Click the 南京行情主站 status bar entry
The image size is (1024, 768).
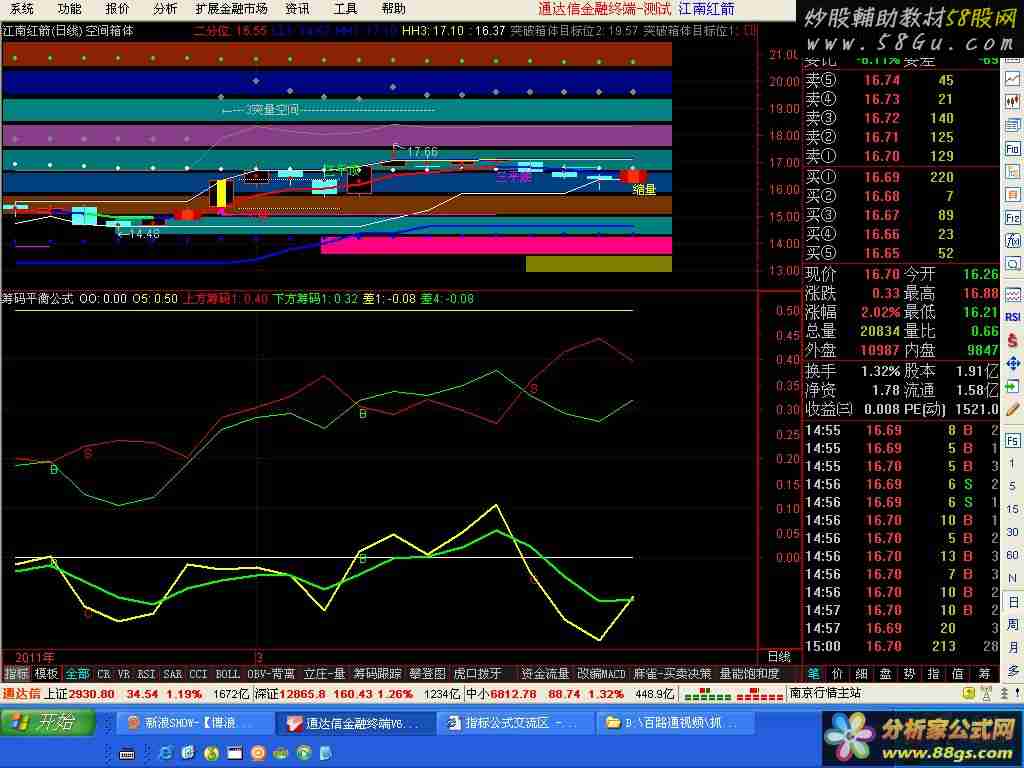coord(825,693)
